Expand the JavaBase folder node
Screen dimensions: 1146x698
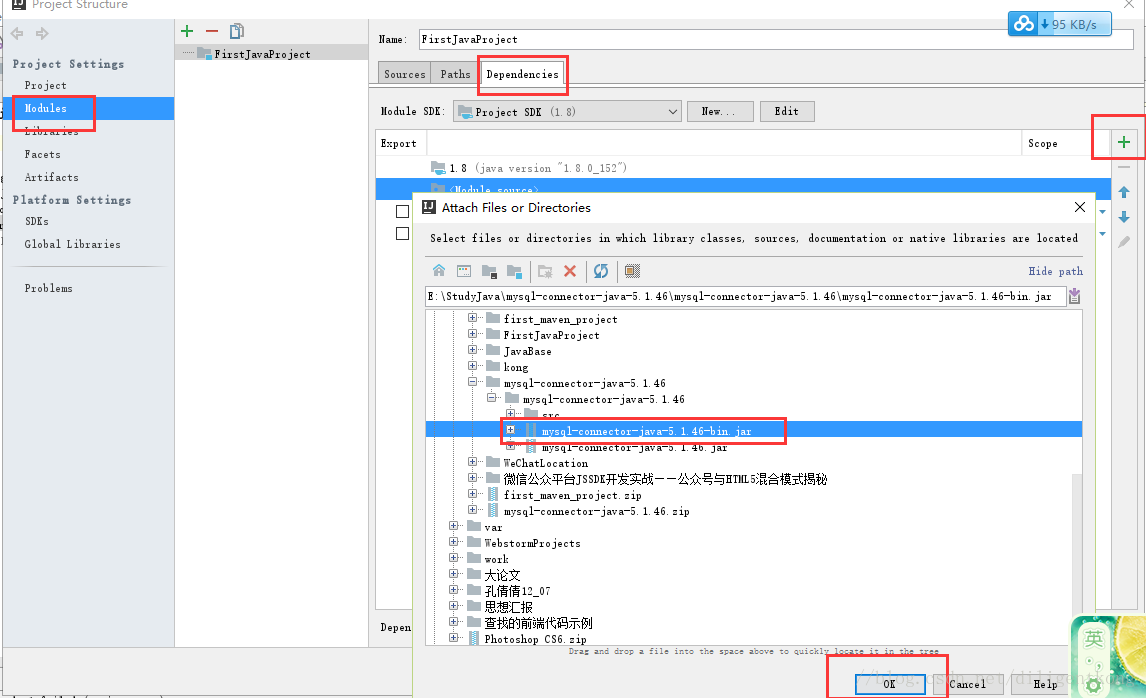[472, 350]
